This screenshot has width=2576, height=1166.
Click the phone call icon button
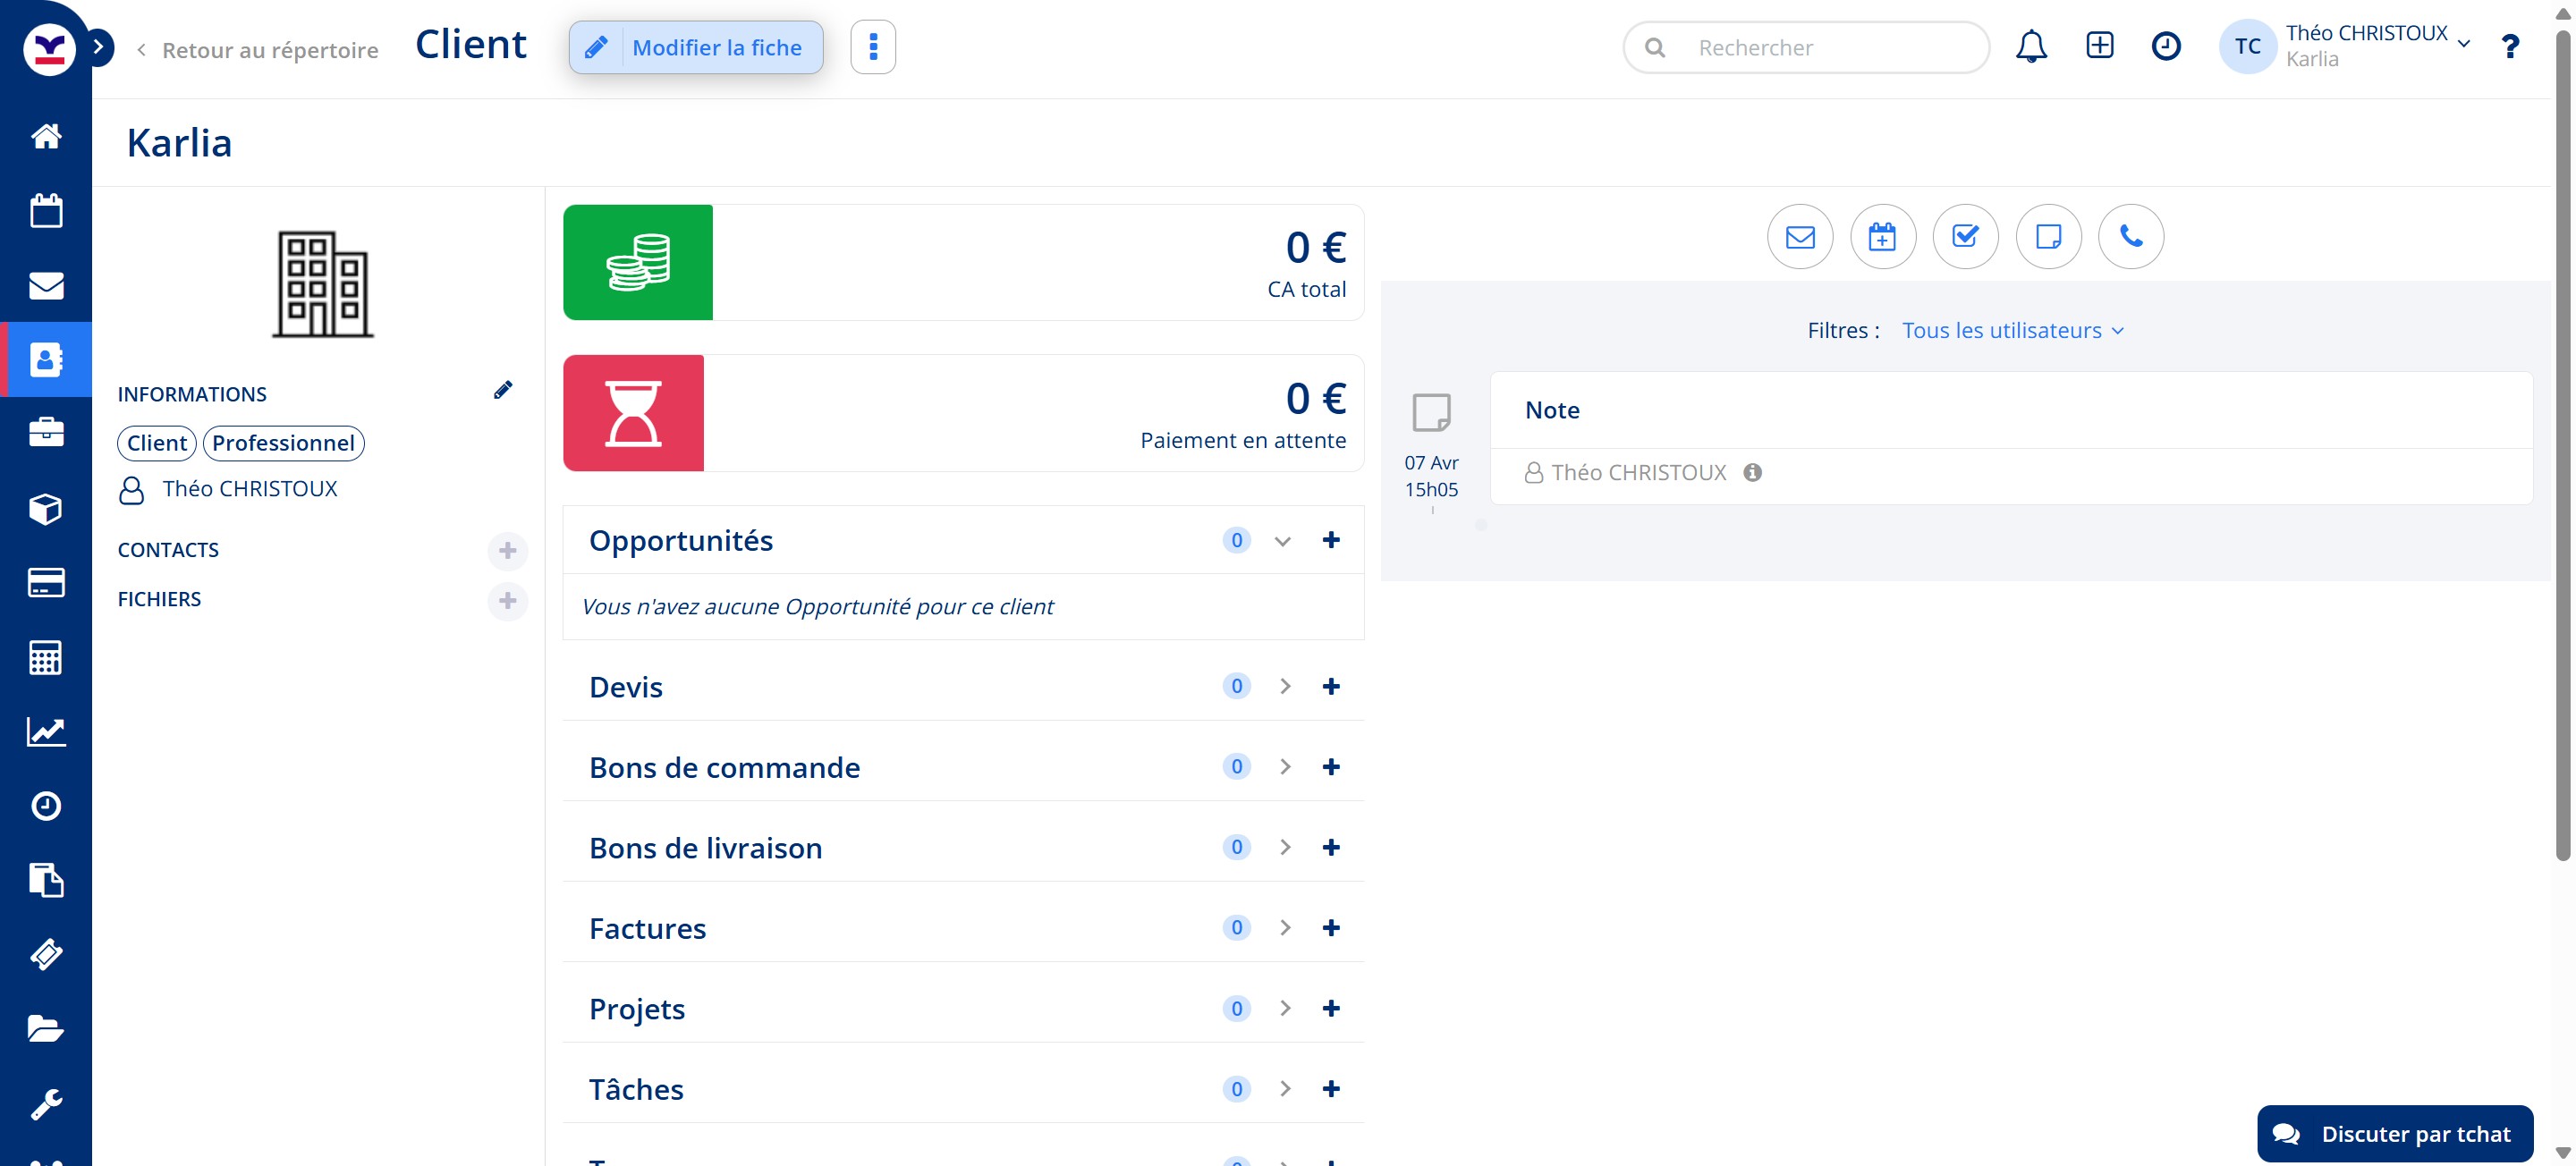pos(2131,237)
